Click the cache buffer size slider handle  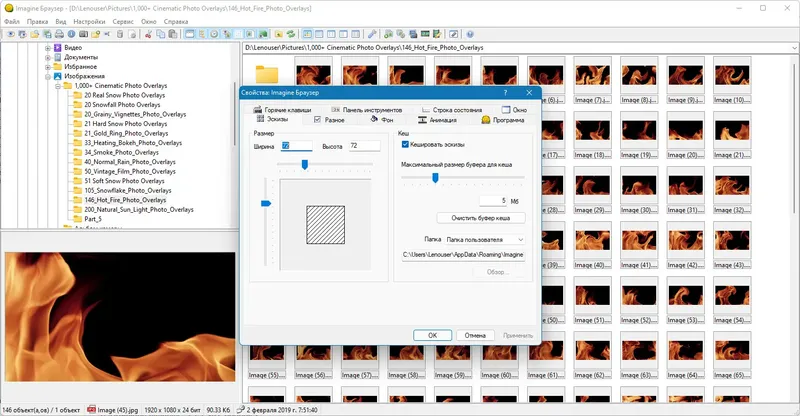(435, 178)
